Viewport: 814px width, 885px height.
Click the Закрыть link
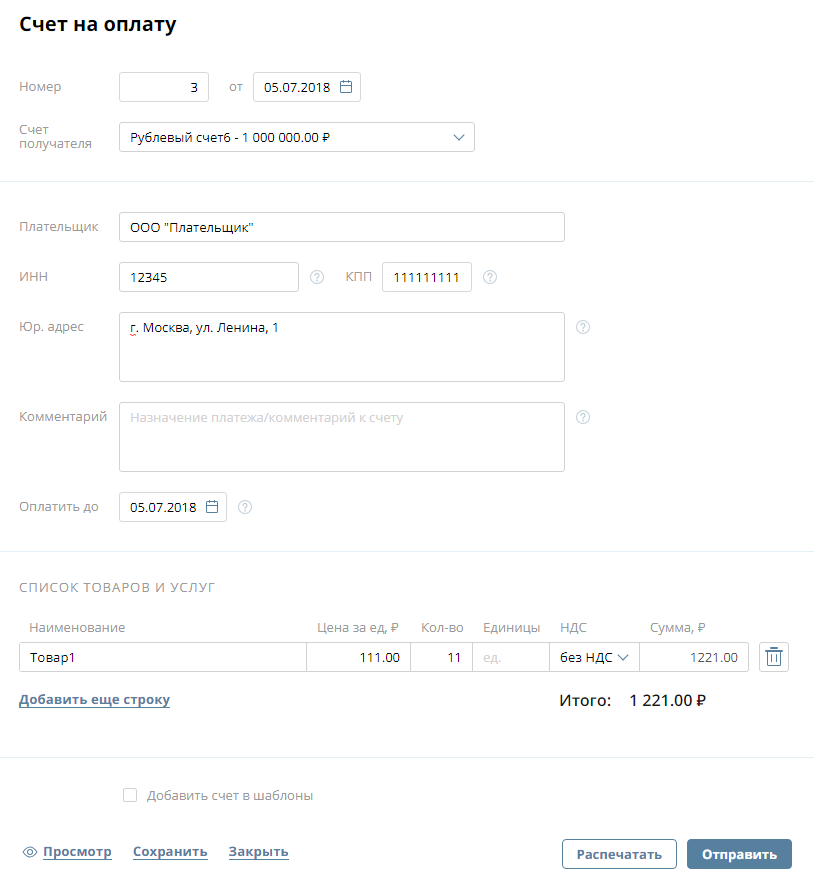[258, 852]
